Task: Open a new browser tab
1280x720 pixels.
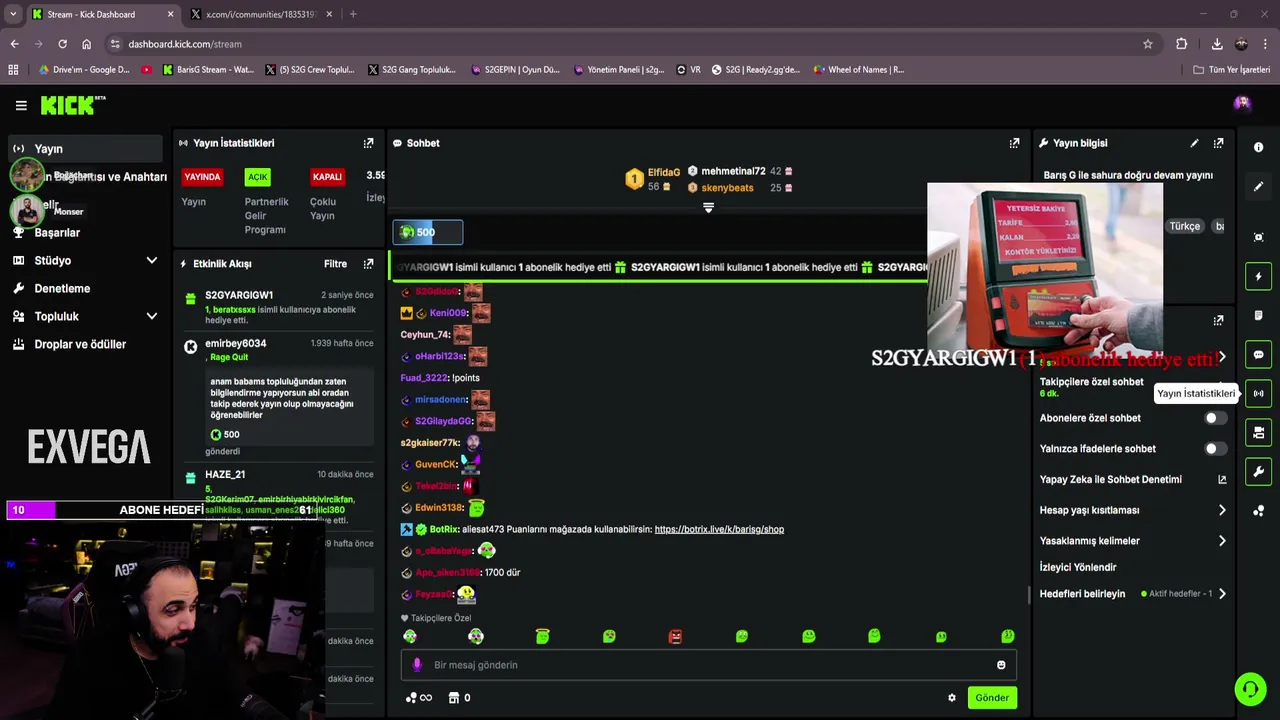Action: pos(353,14)
